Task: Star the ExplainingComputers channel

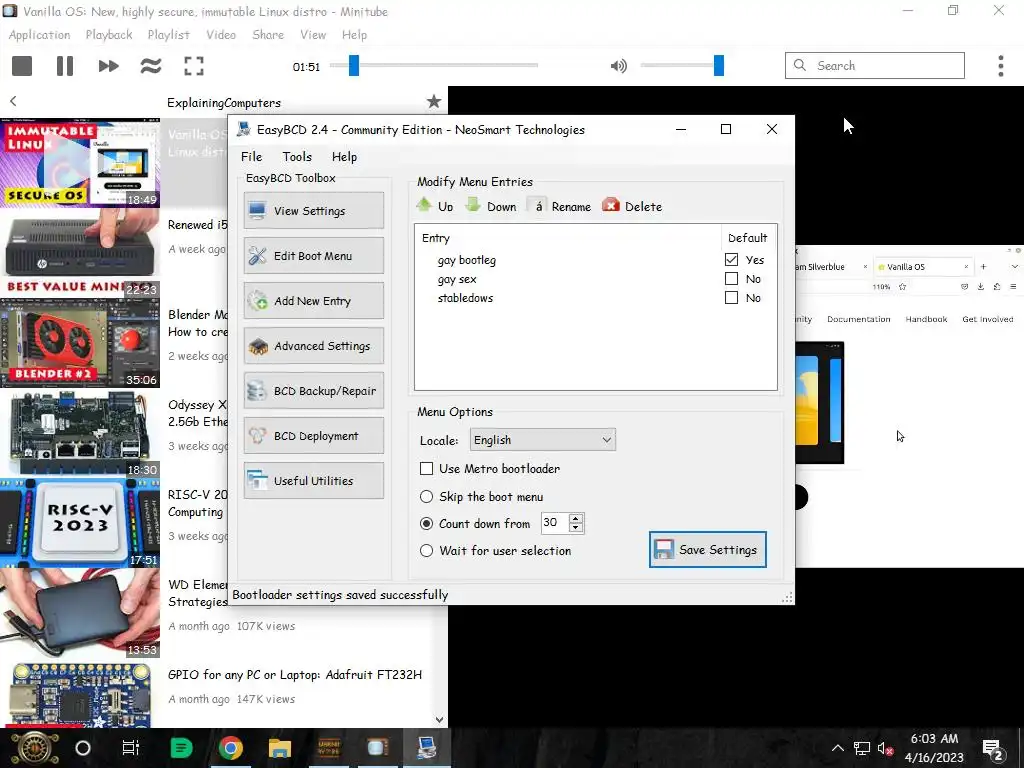Action: pyautogui.click(x=434, y=101)
